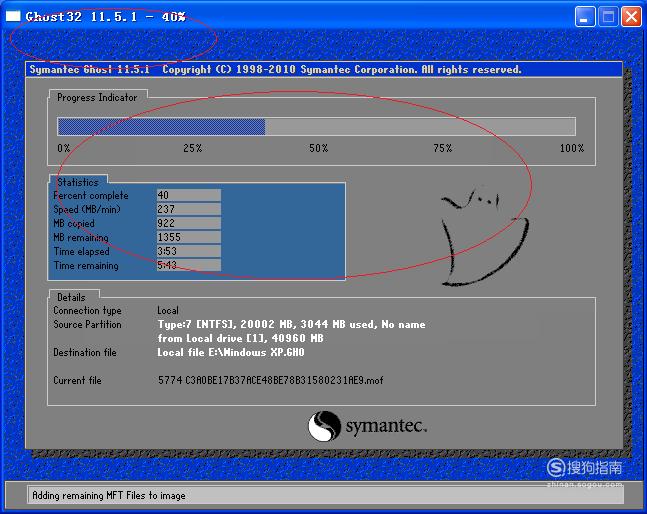Click the 'Ghost32 11.5.1 - 40%' window title
Image resolution: width=647 pixels, height=514 pixels.
(105, 17)
